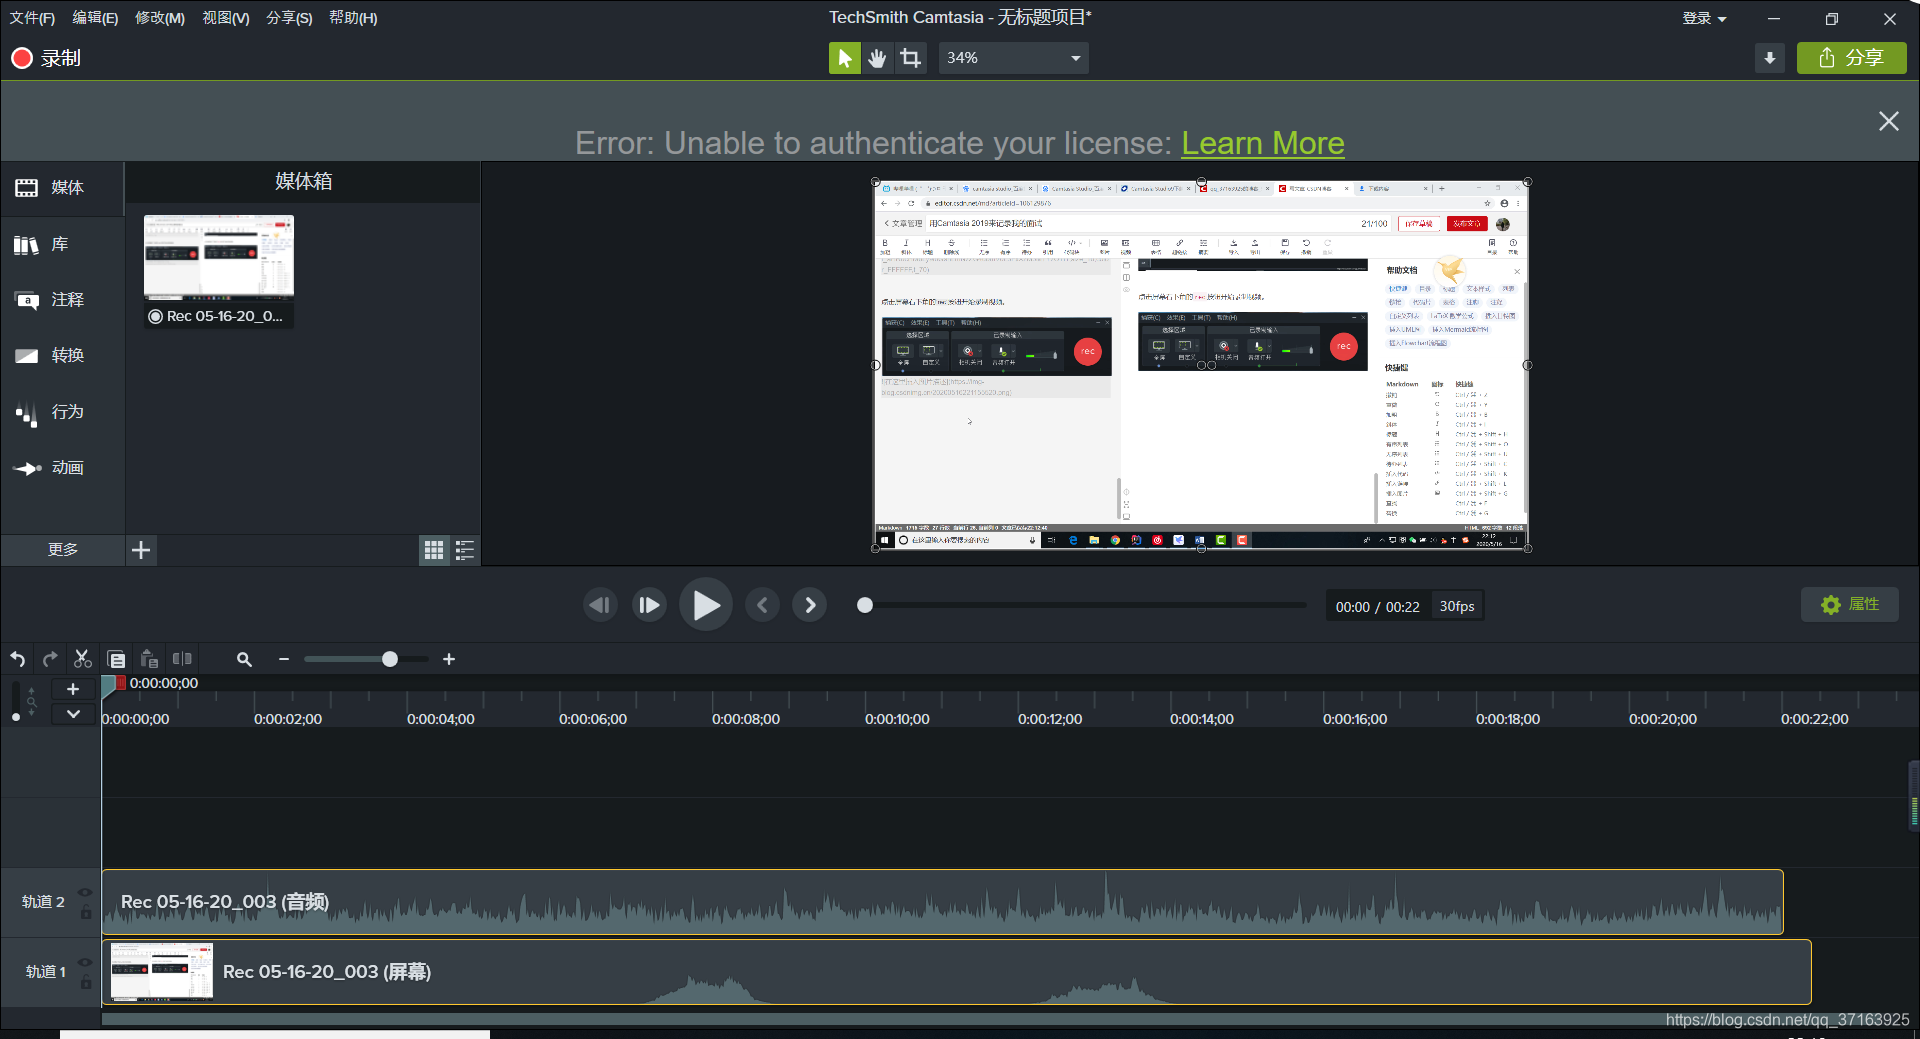Open the 修改(M) menu
This screenshot has width=1920, height=1039.
[x=160, y=18]
